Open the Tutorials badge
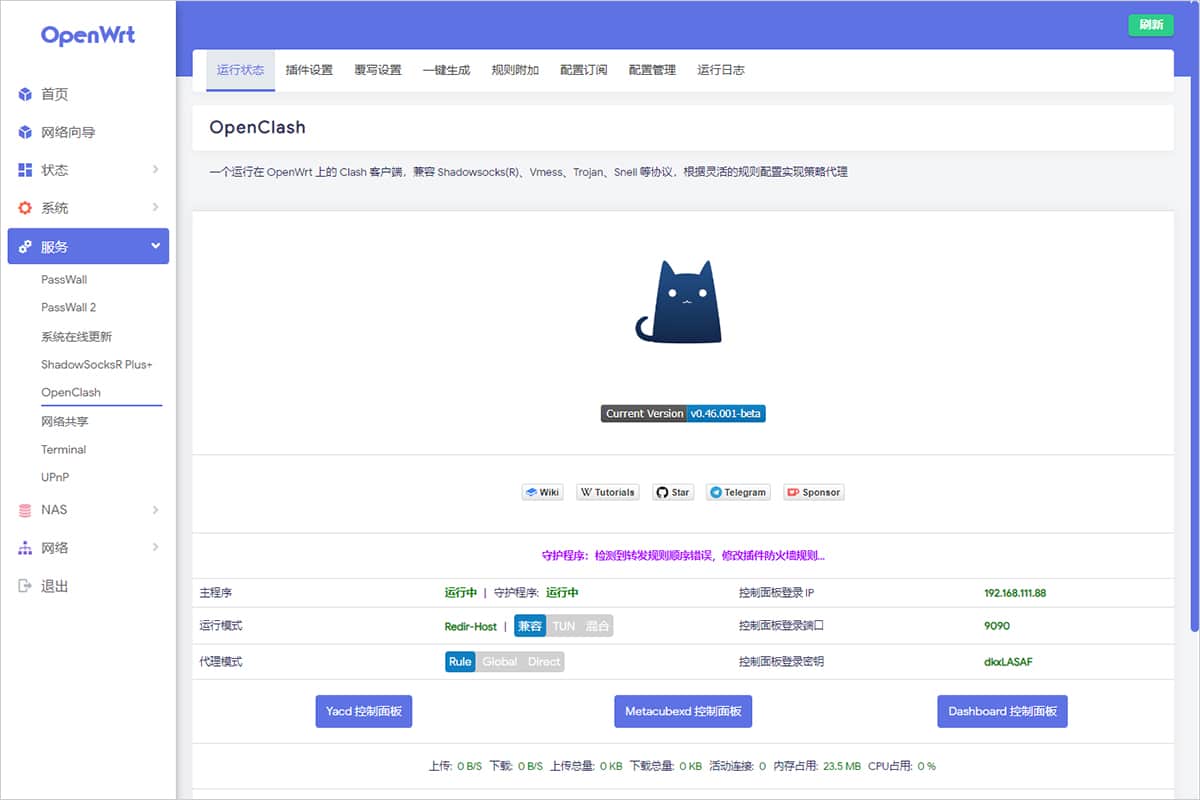 tap(608, 492)
